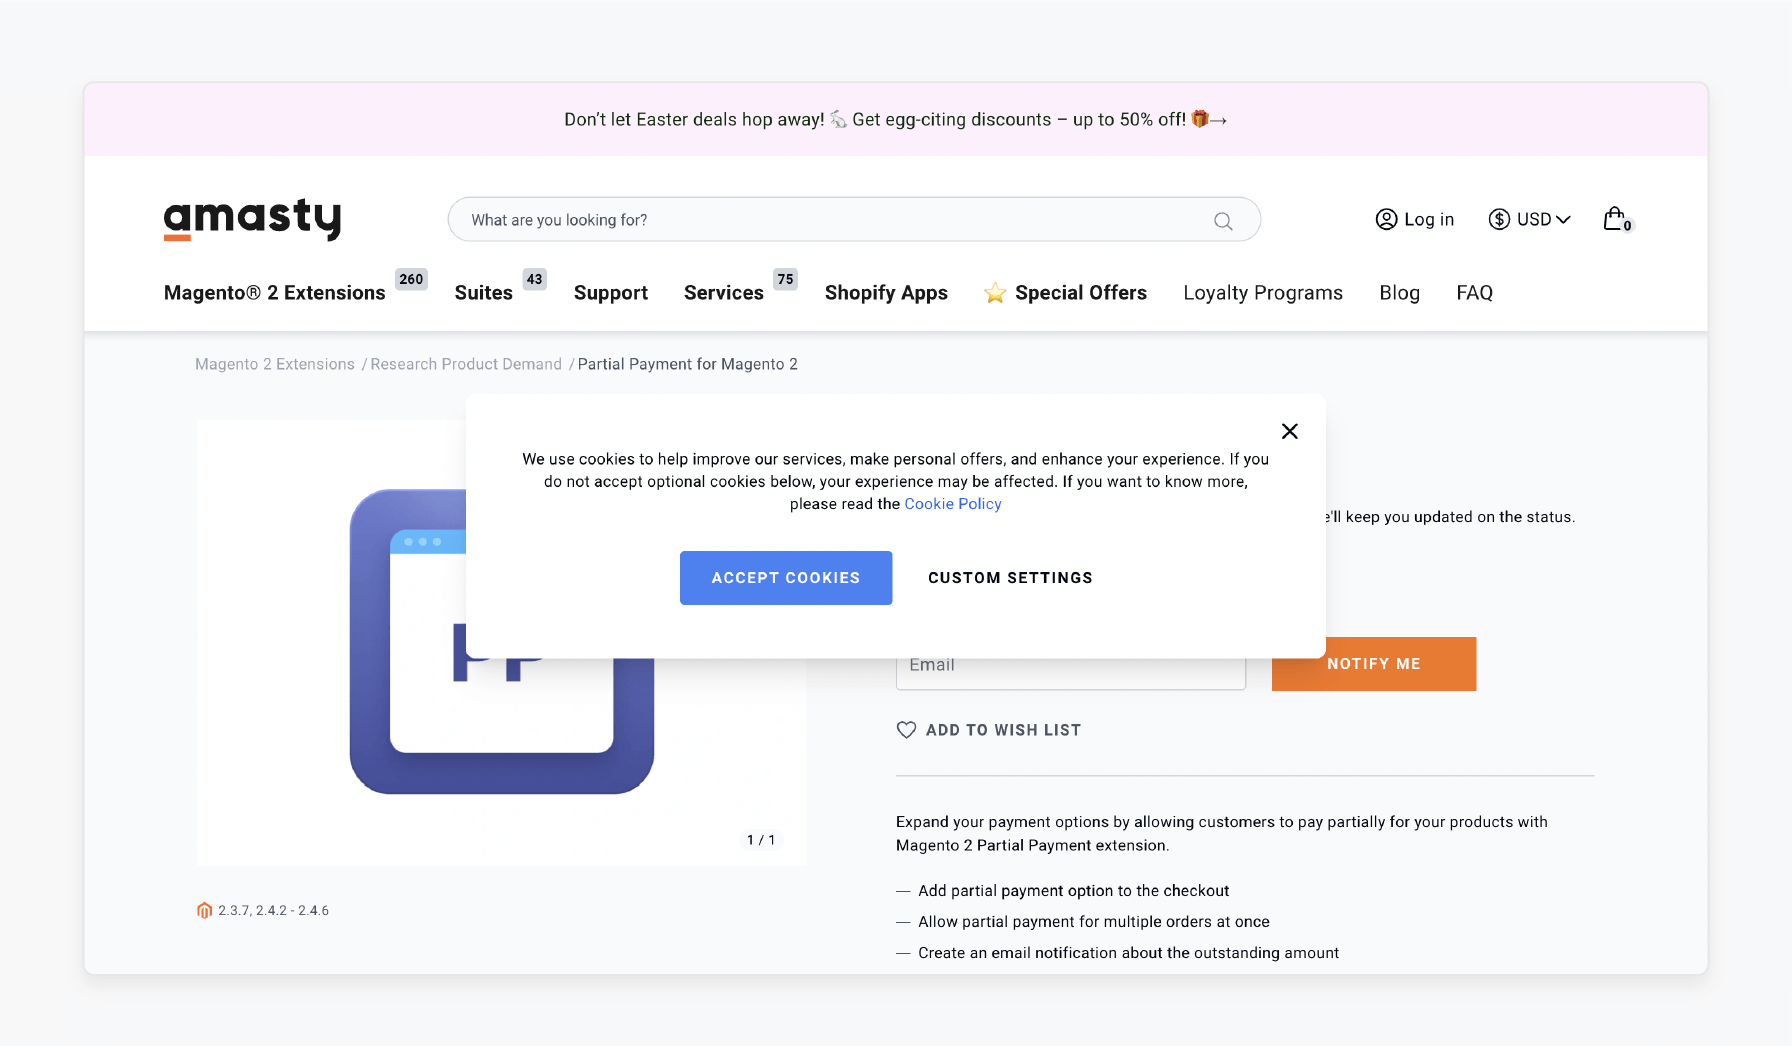Image resolution: width=1792 pixels, height=1046 pixels.
Task: Open Research Product Demand breadcrumb
Action: coord(466,364)
